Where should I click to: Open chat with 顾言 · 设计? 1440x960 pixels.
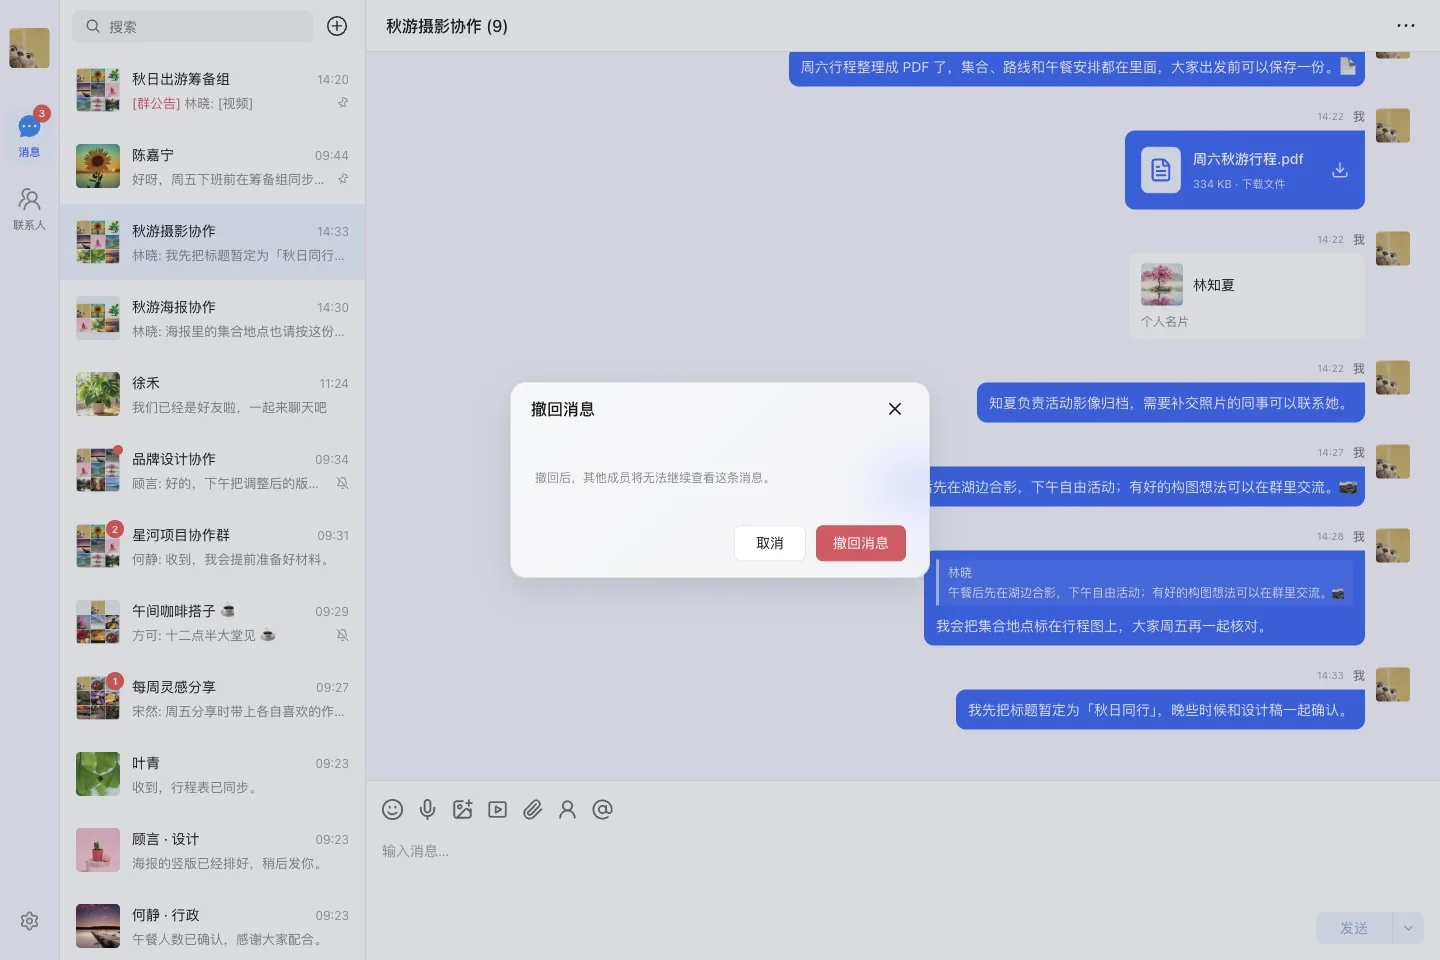(212, 850)
